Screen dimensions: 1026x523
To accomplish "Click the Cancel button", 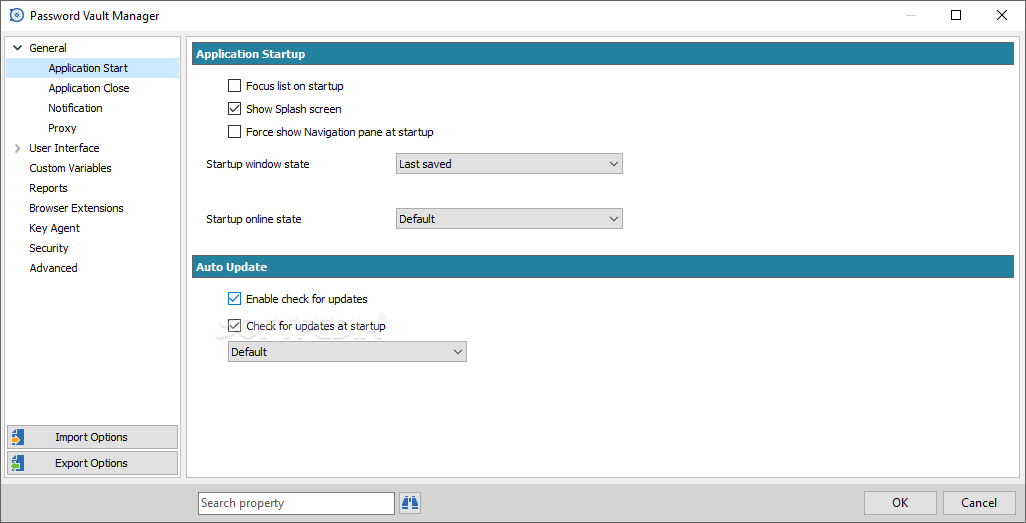I will pyautogui.click(x=979, y=503).
